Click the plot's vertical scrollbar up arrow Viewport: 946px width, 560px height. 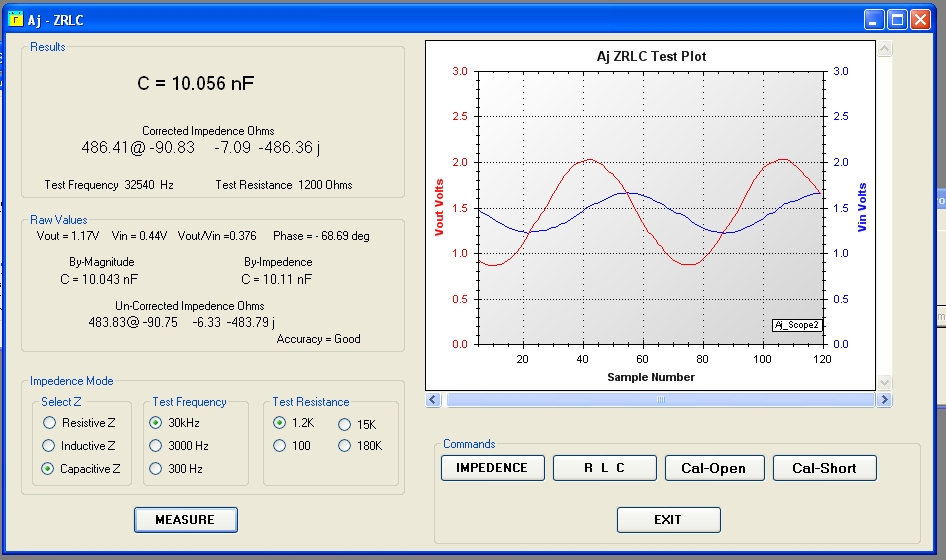[x=884, y=48]
